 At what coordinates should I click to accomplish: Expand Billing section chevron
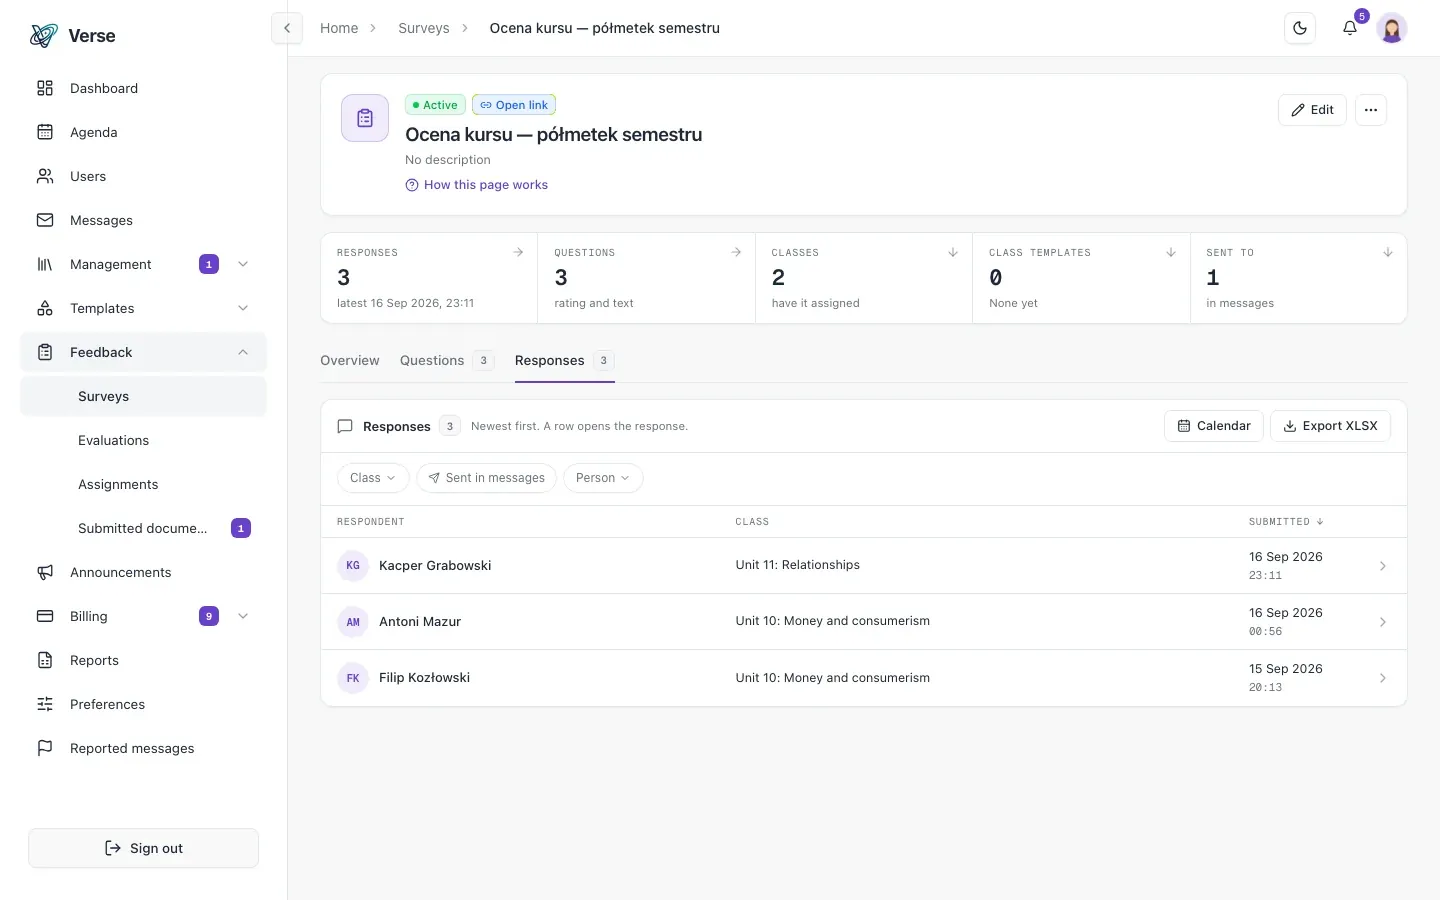[243, 616]
